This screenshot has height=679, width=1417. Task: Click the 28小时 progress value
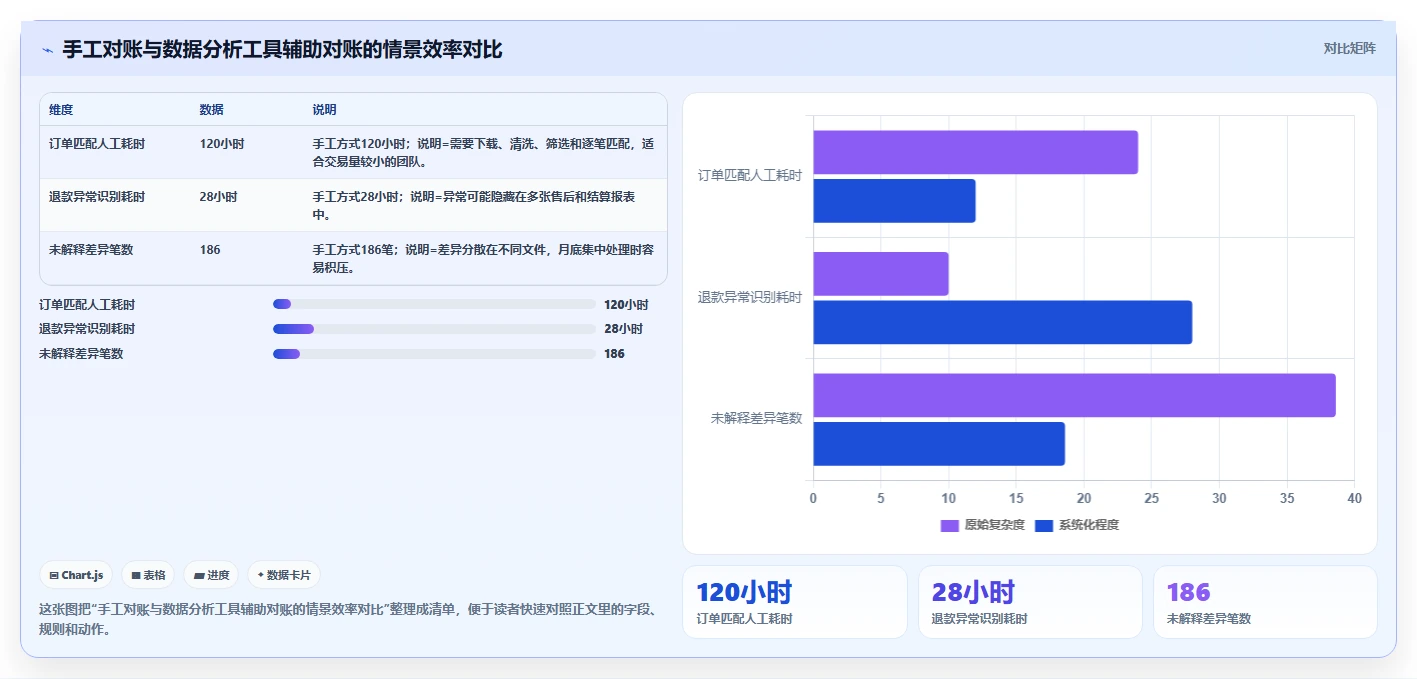click(623, 329)
